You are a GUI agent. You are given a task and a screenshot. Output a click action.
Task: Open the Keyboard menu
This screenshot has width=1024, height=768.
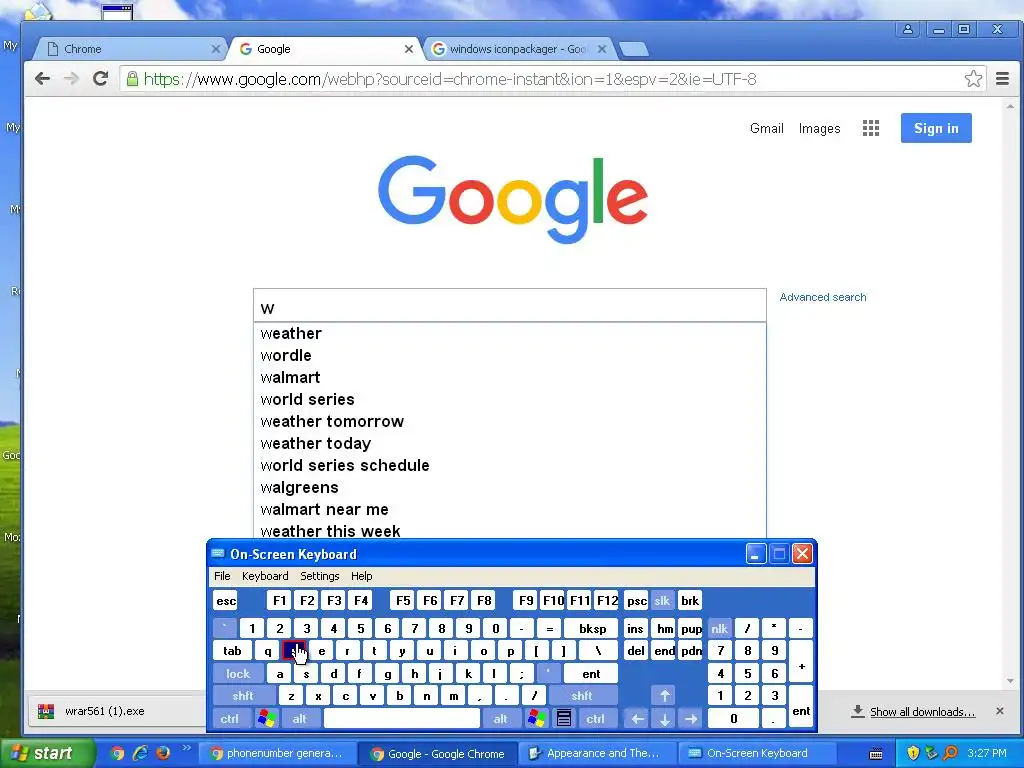(x=265, y=576)
